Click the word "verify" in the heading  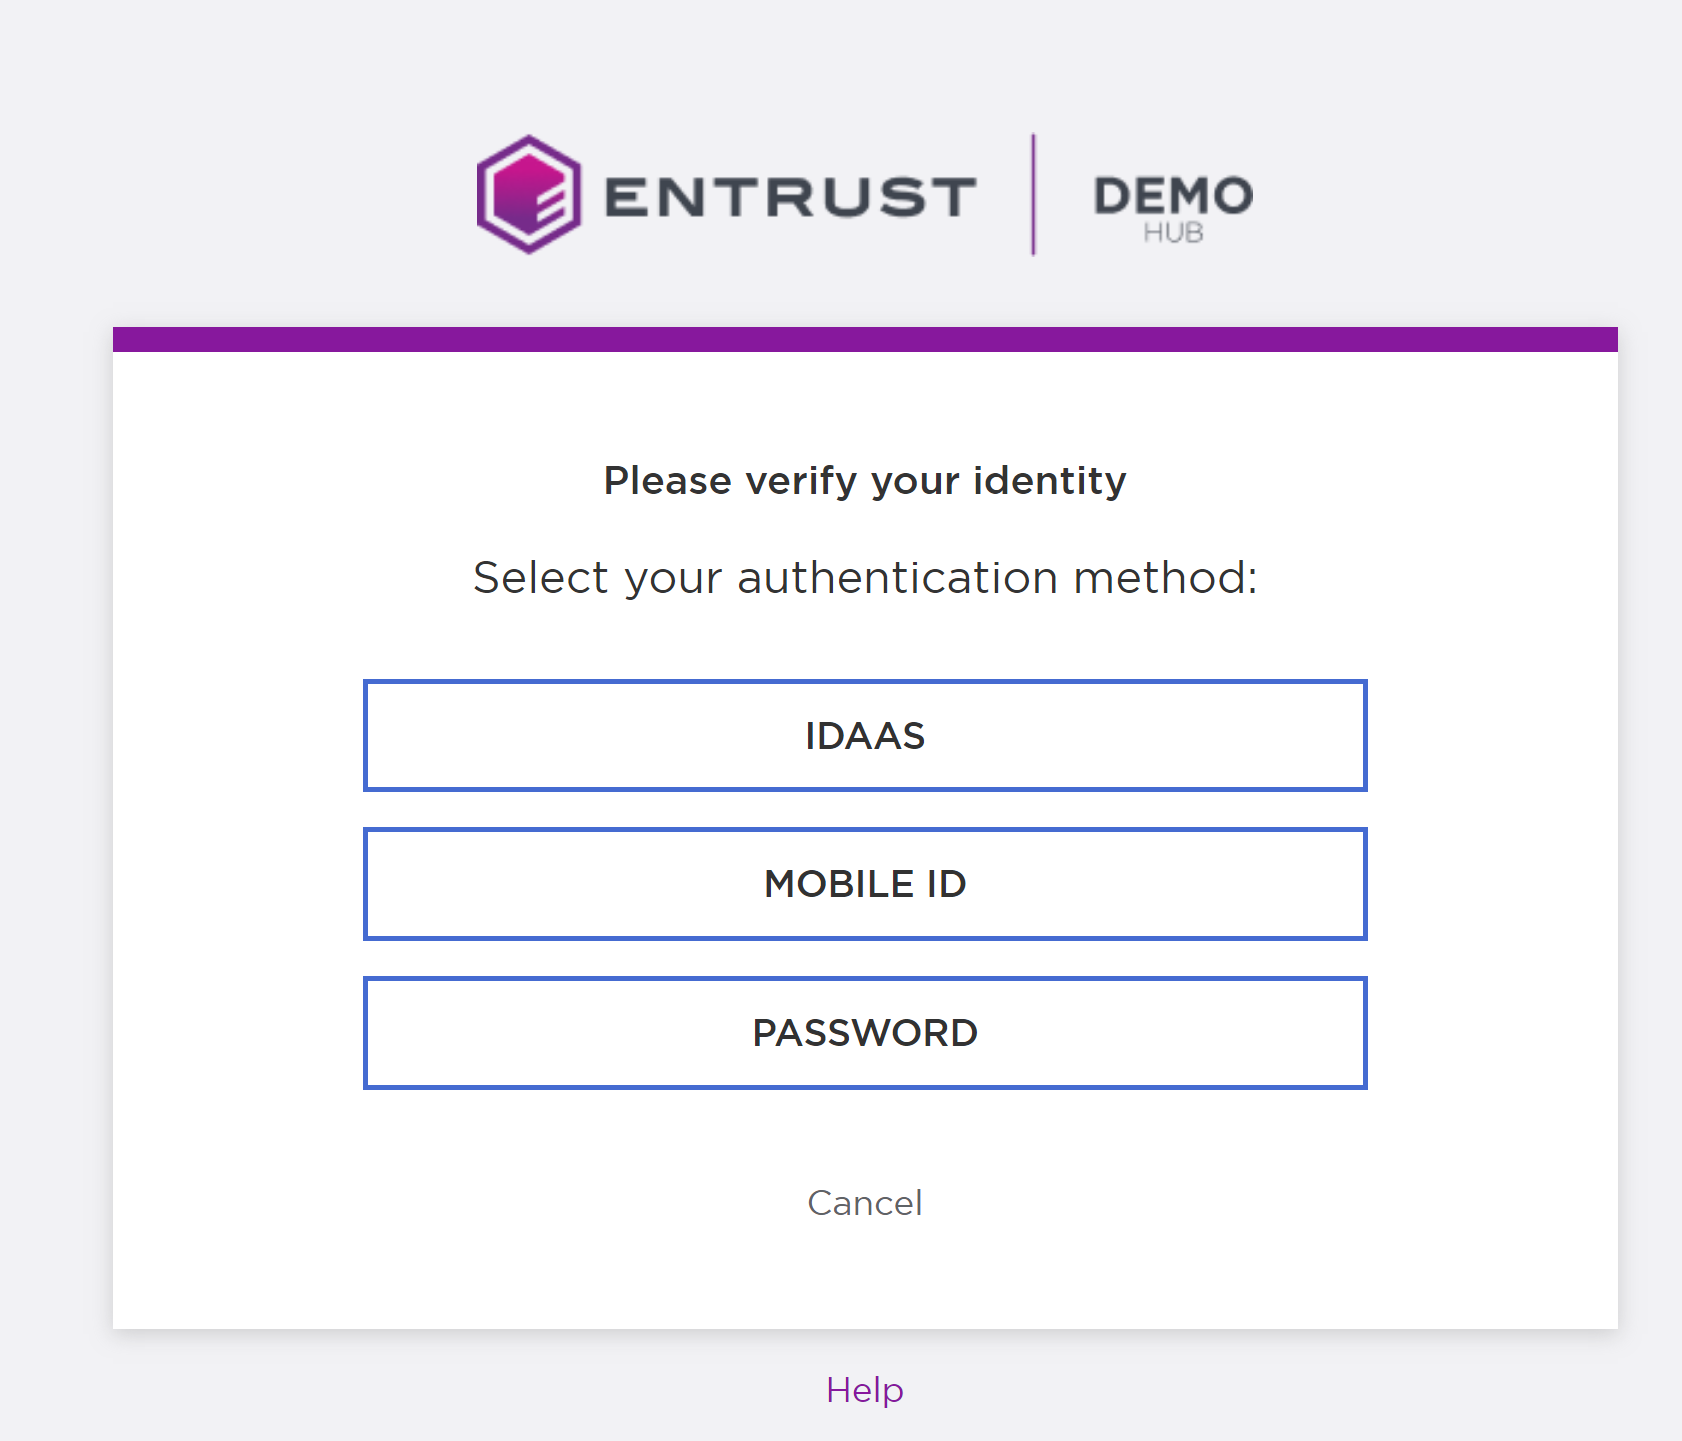pyautogui.click(x=802, y=481)
